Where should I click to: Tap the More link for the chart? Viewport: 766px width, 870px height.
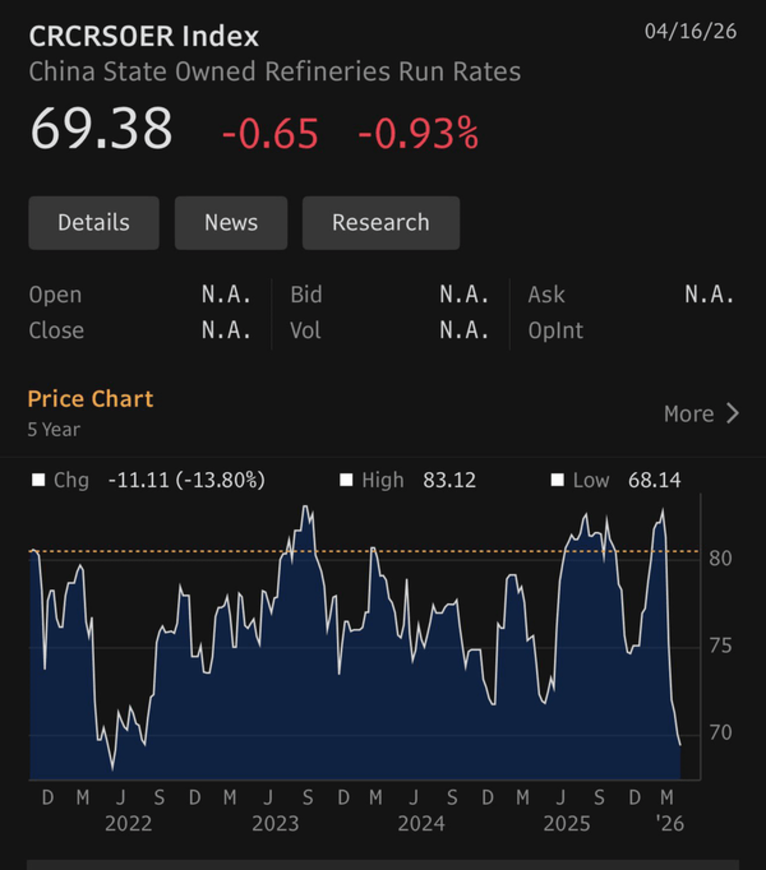click(689, 414)
